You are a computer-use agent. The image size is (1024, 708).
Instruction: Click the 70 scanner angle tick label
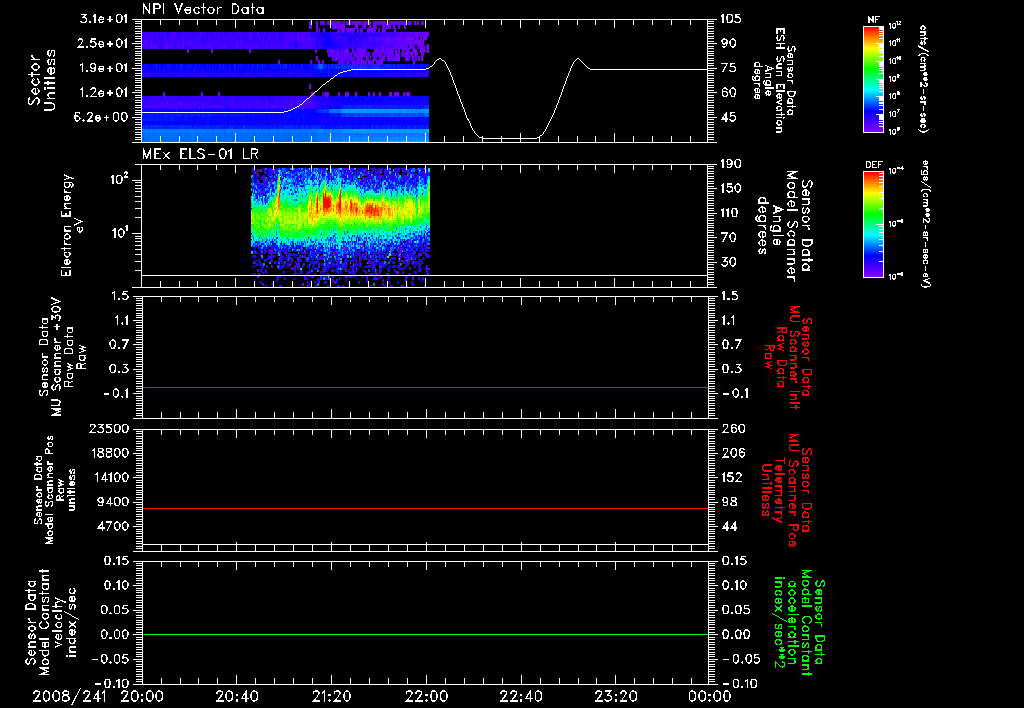pyautogui.click(x=728, y=237)
